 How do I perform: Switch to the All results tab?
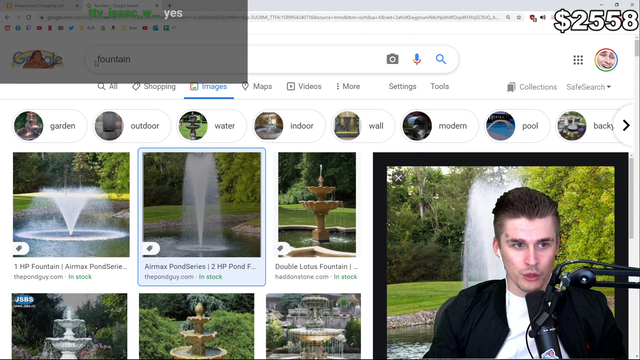[108, 87]
